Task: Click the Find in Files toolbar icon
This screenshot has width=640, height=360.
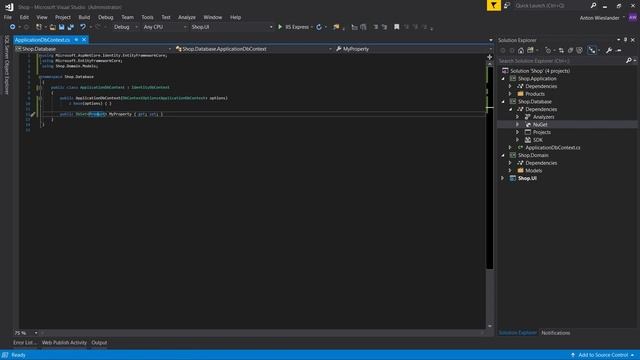Action: [x=336, y=27]
